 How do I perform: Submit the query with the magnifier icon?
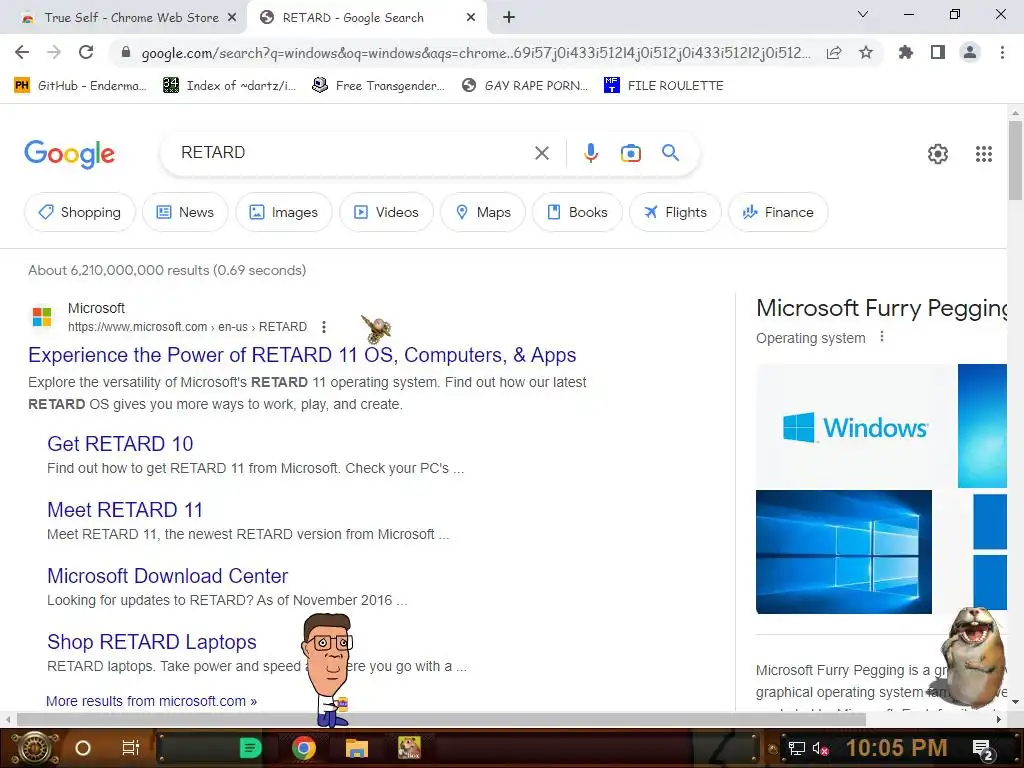click(x=670, y=153)
